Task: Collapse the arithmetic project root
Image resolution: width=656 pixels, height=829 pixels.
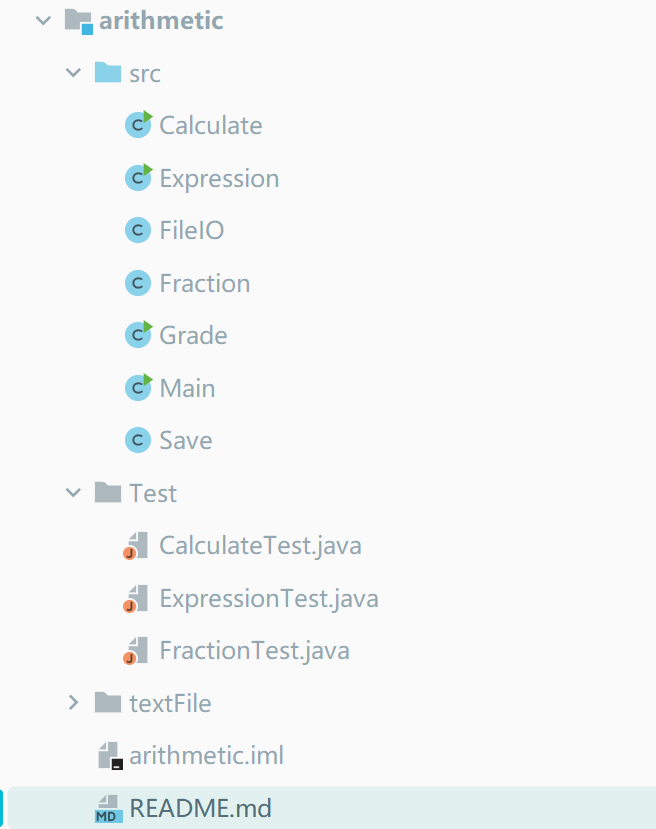Action: coord(42,20)
